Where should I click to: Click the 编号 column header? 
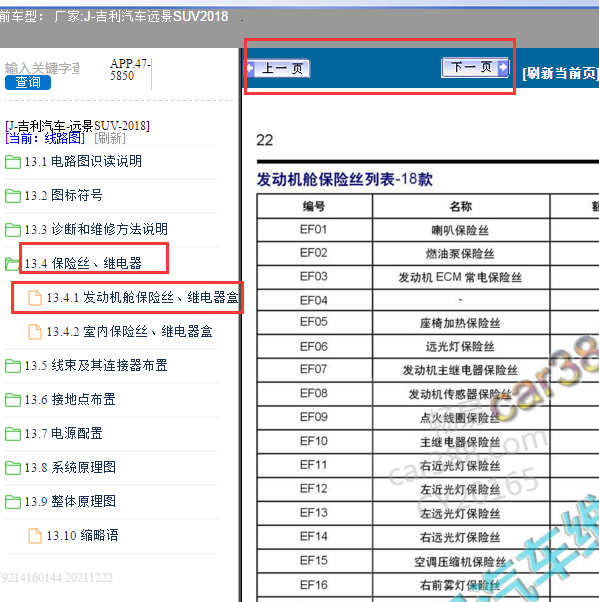tap(314, 207)
